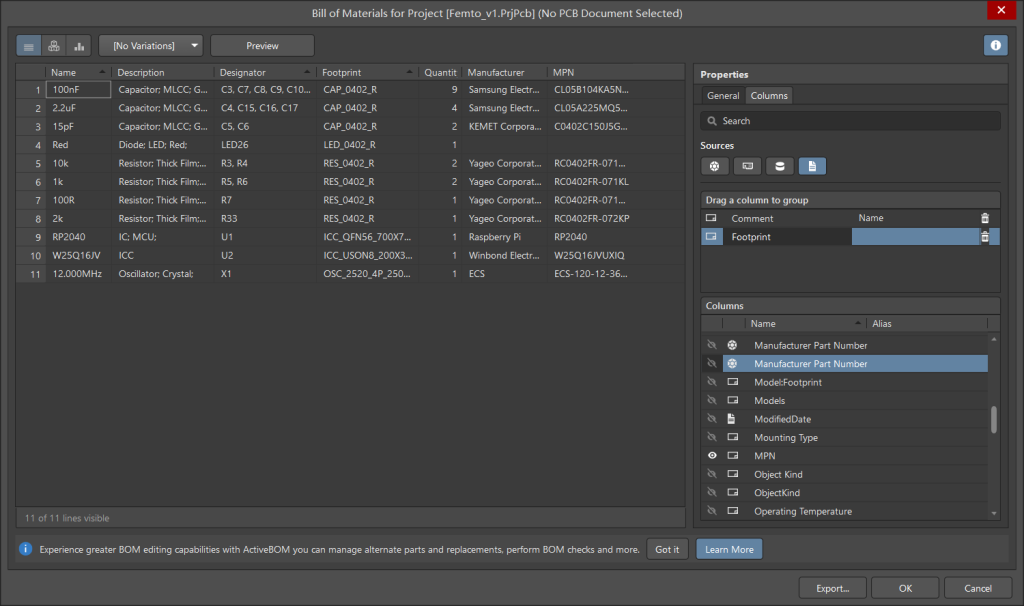Click the Comment row's parameter icon in grouping
Image resolution: width=1024 pixels, height=606 pixels.
pyautogui.click(x=711, y=218)
